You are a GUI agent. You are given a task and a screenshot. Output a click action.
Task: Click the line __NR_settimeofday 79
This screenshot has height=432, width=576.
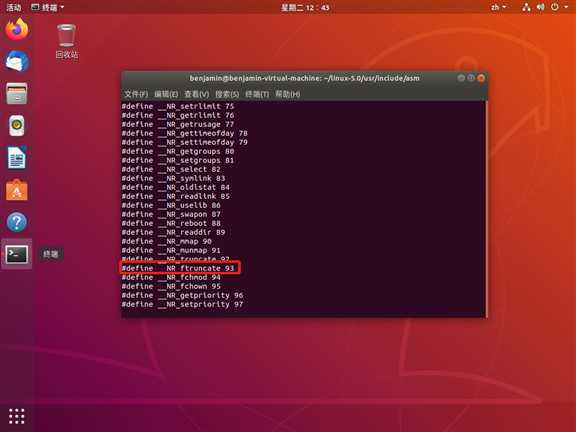click(185, 142)
